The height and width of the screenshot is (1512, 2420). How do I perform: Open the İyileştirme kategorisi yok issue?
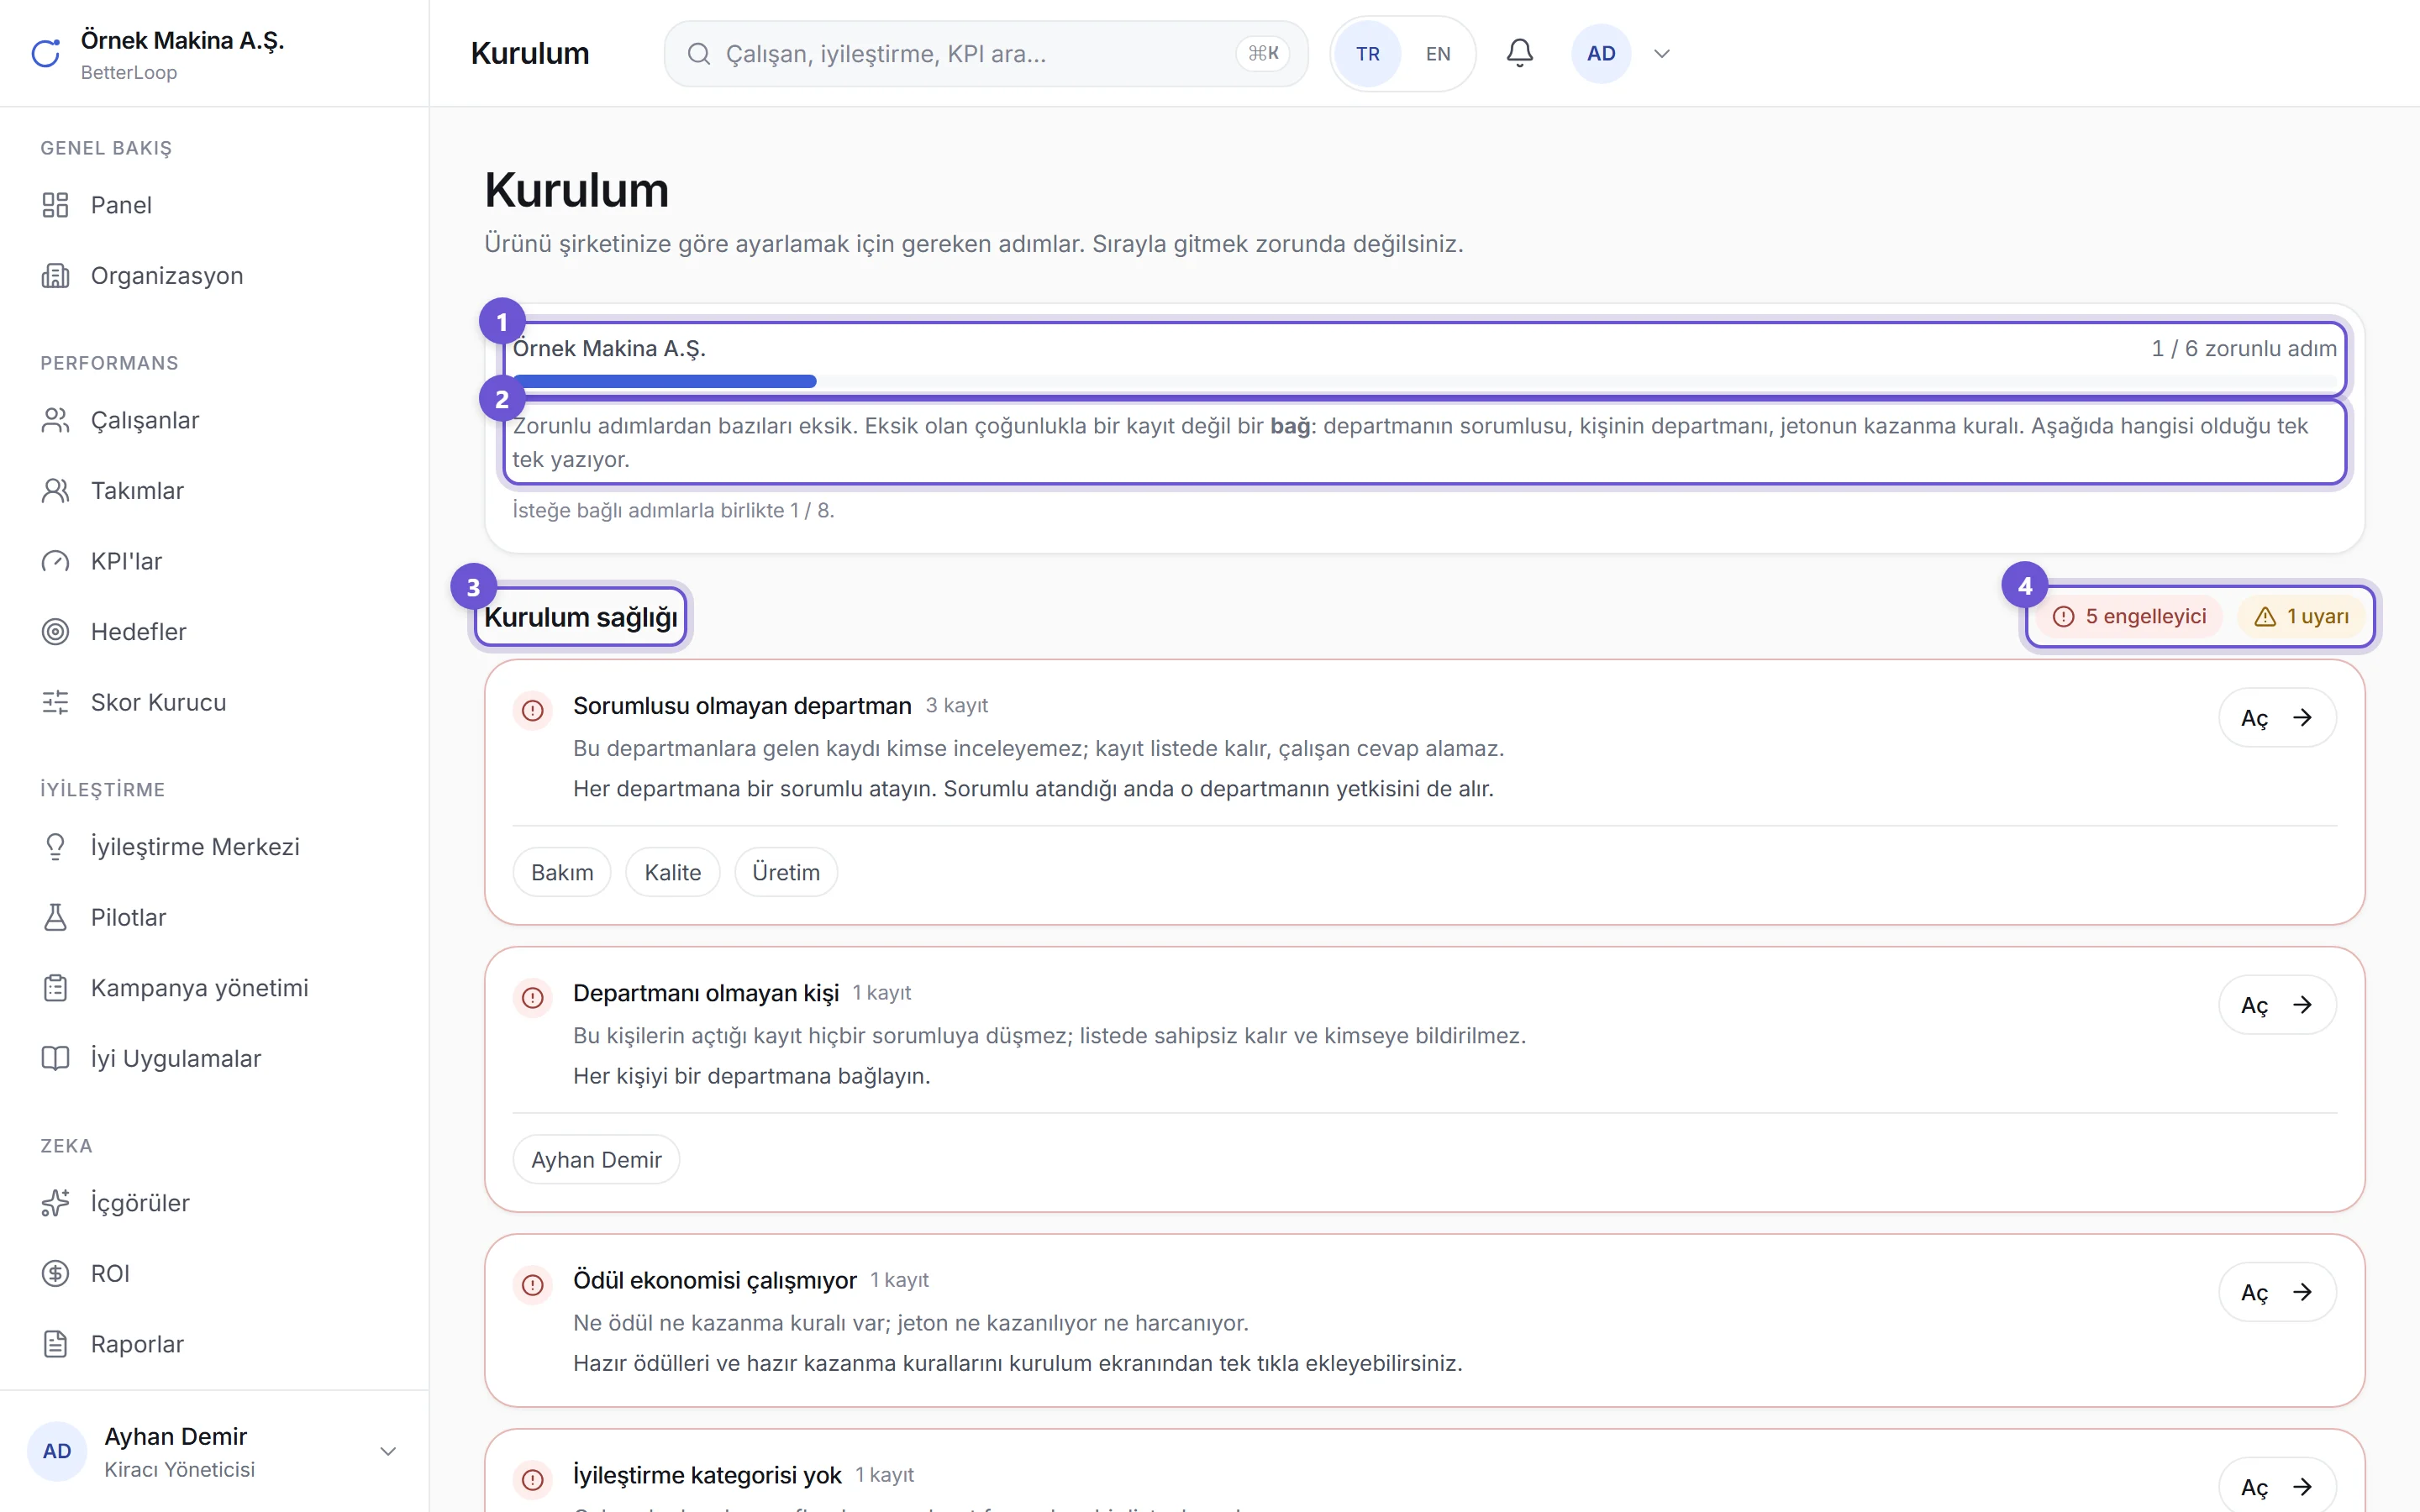(2276, 1487)
